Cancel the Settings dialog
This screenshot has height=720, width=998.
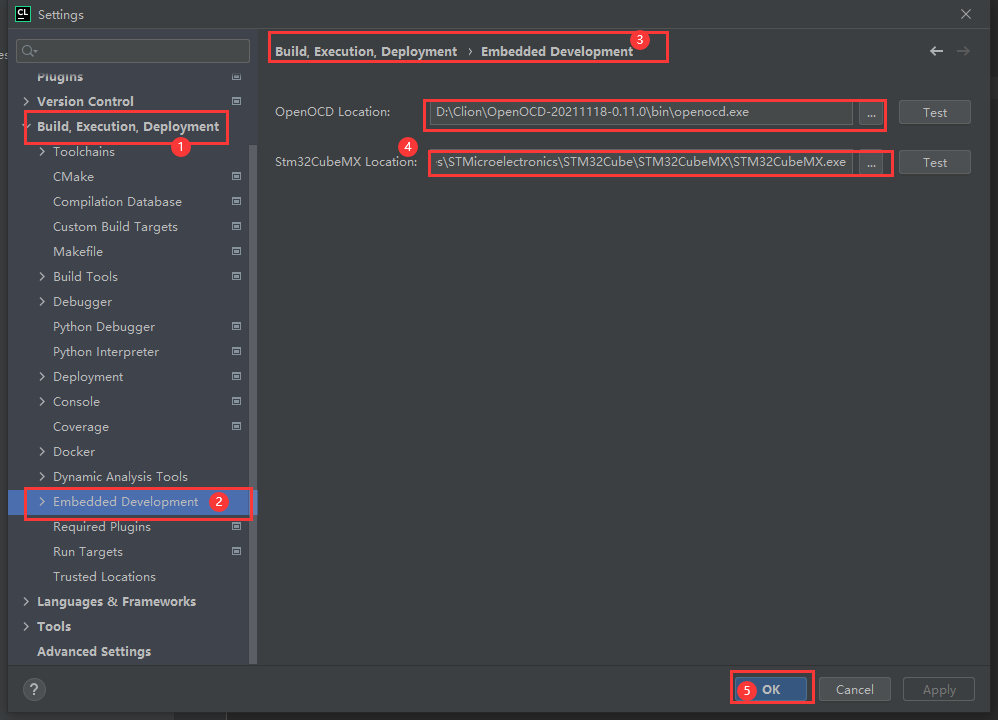click(854, 689)
